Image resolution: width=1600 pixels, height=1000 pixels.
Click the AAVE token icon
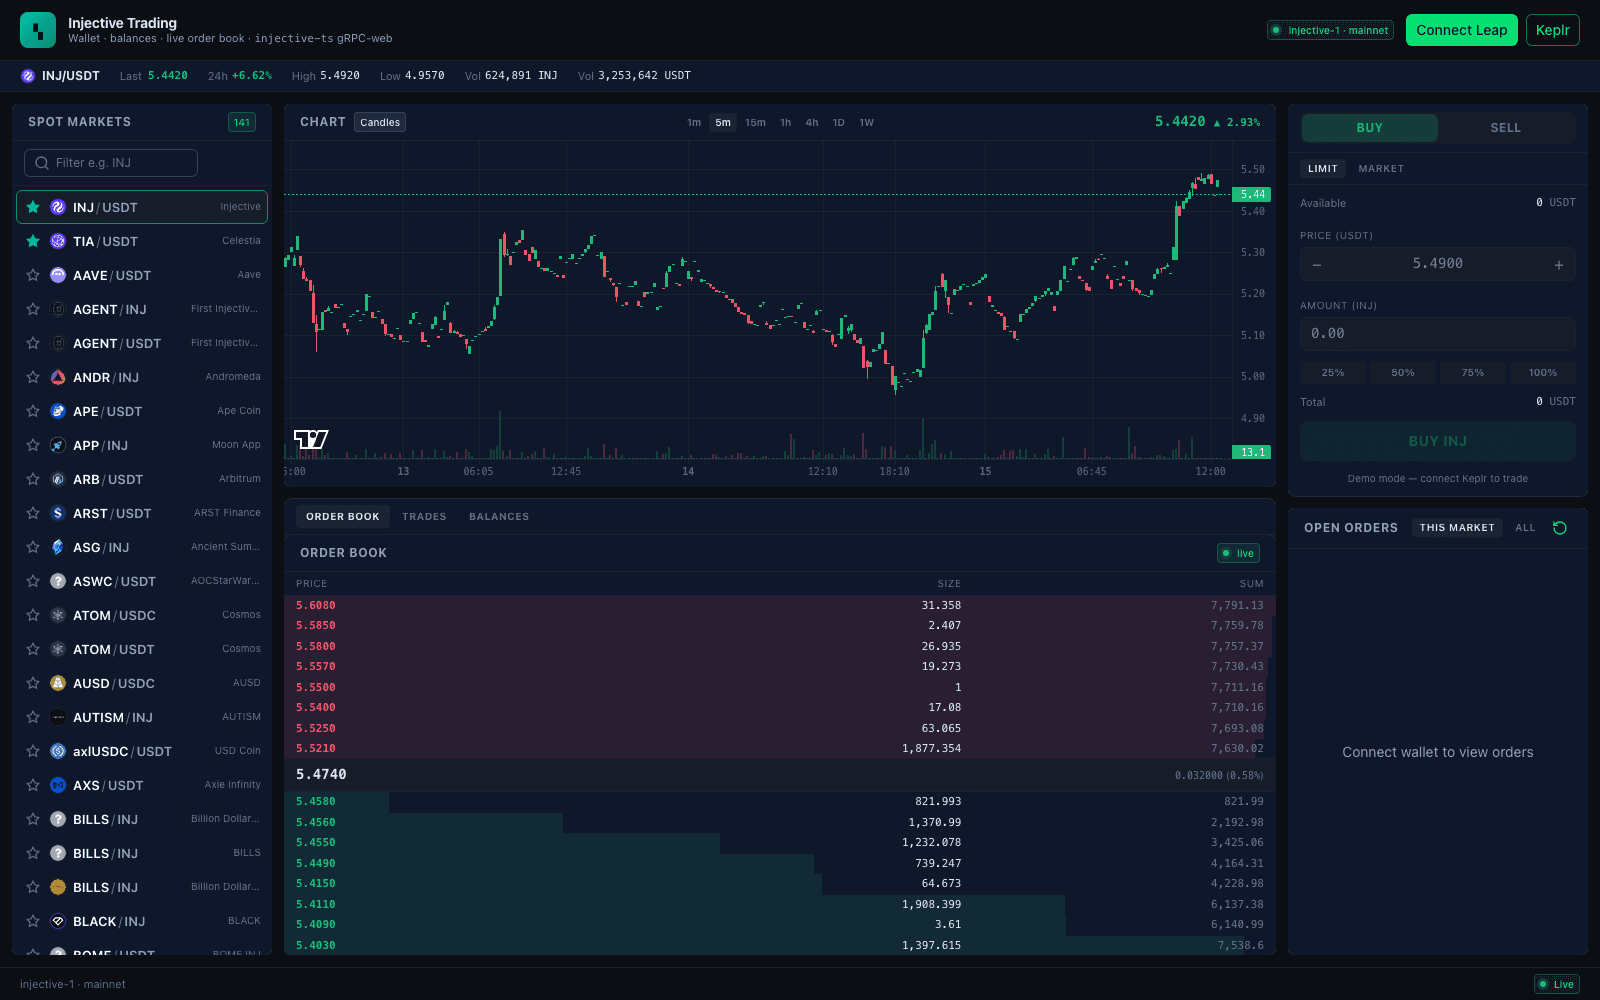click(58, 275)
